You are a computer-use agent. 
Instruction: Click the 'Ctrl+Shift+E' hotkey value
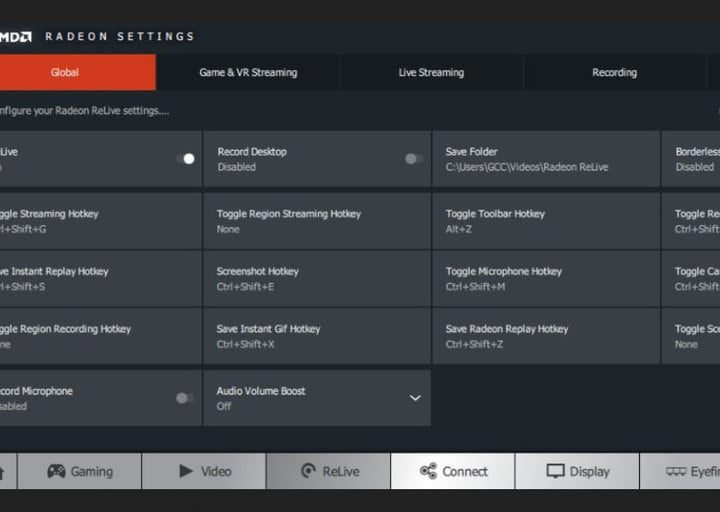[x=245, y=287]
